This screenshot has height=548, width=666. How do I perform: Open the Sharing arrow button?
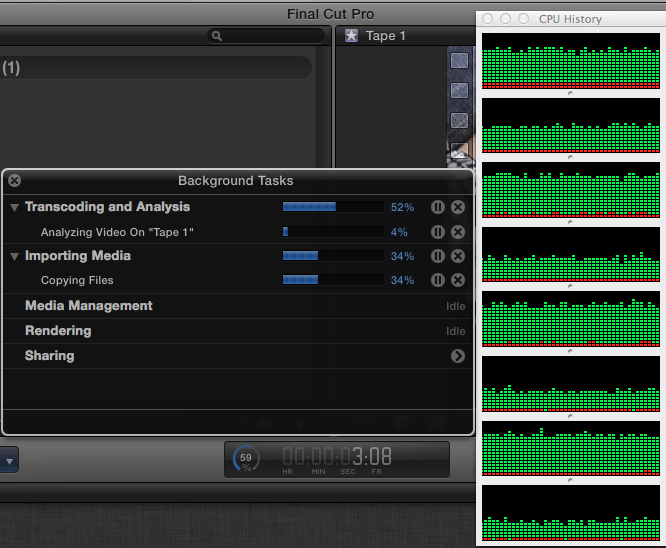pos(458,356)
